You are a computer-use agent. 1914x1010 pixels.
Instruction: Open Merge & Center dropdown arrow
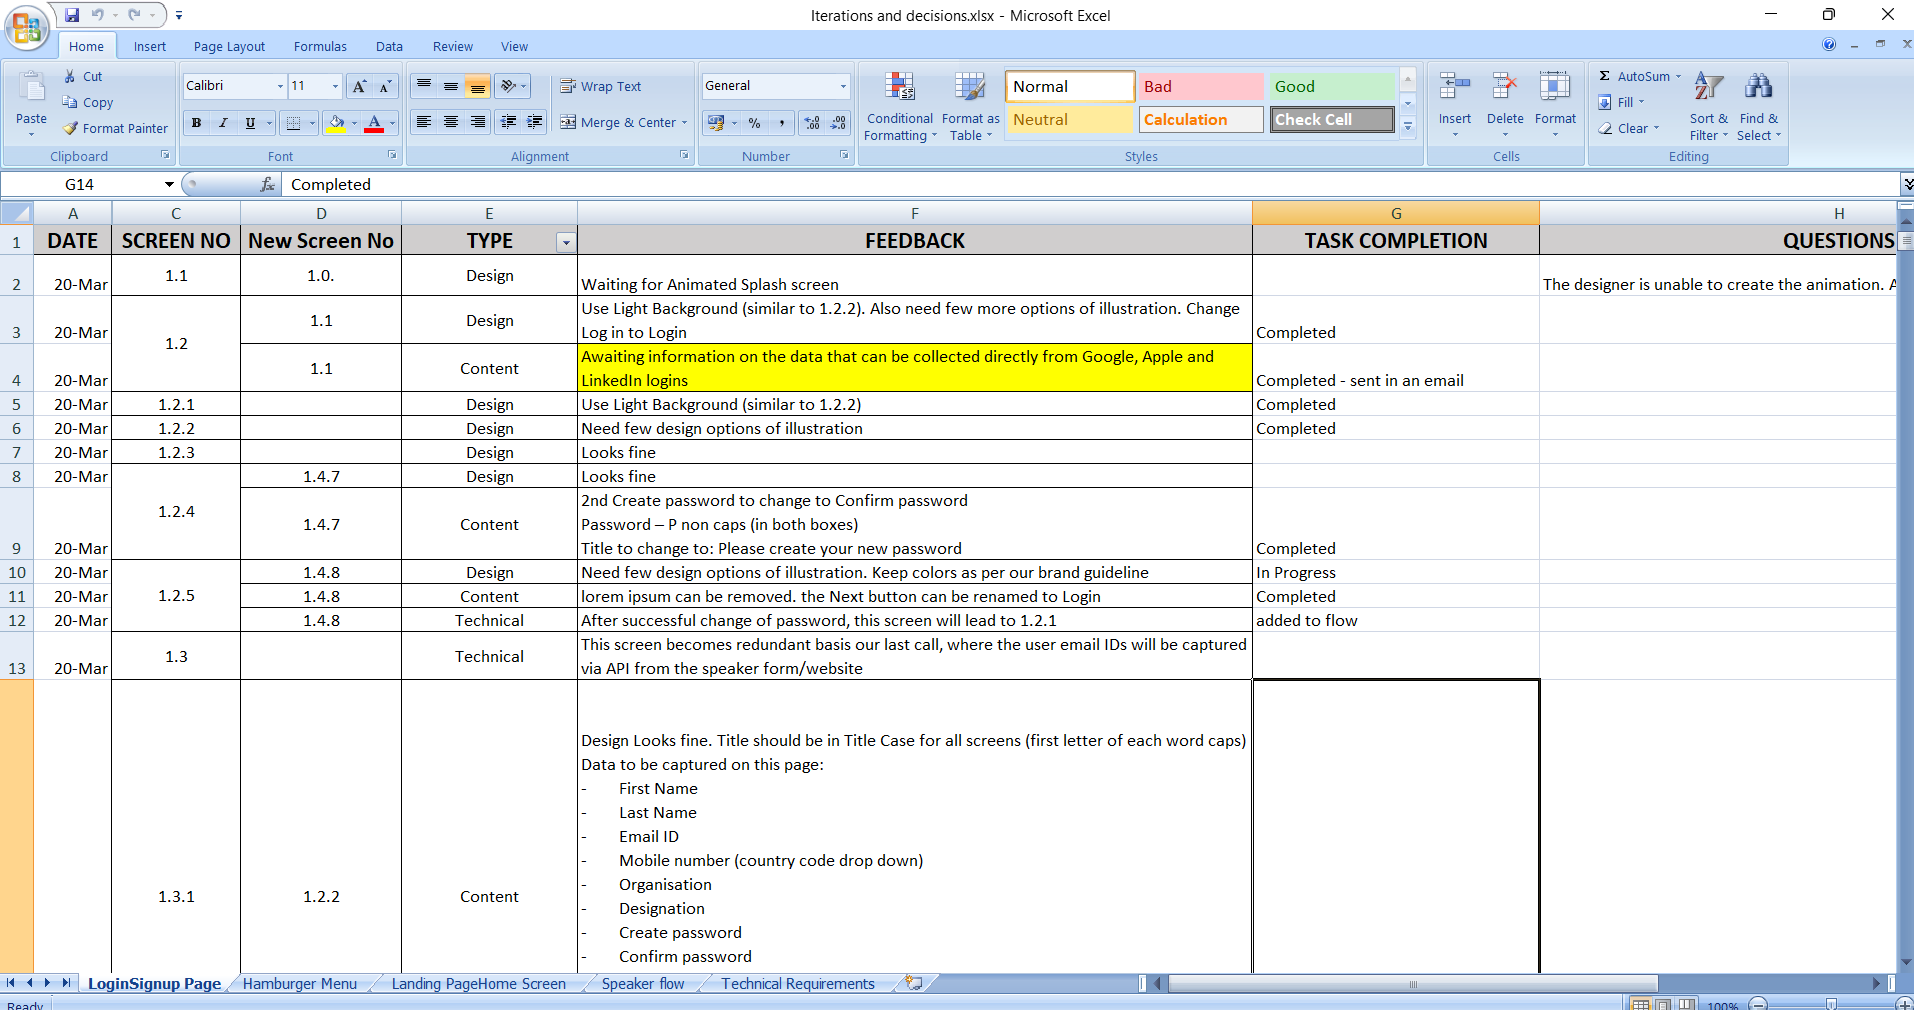pyautogui.click(x=685, y=122)
